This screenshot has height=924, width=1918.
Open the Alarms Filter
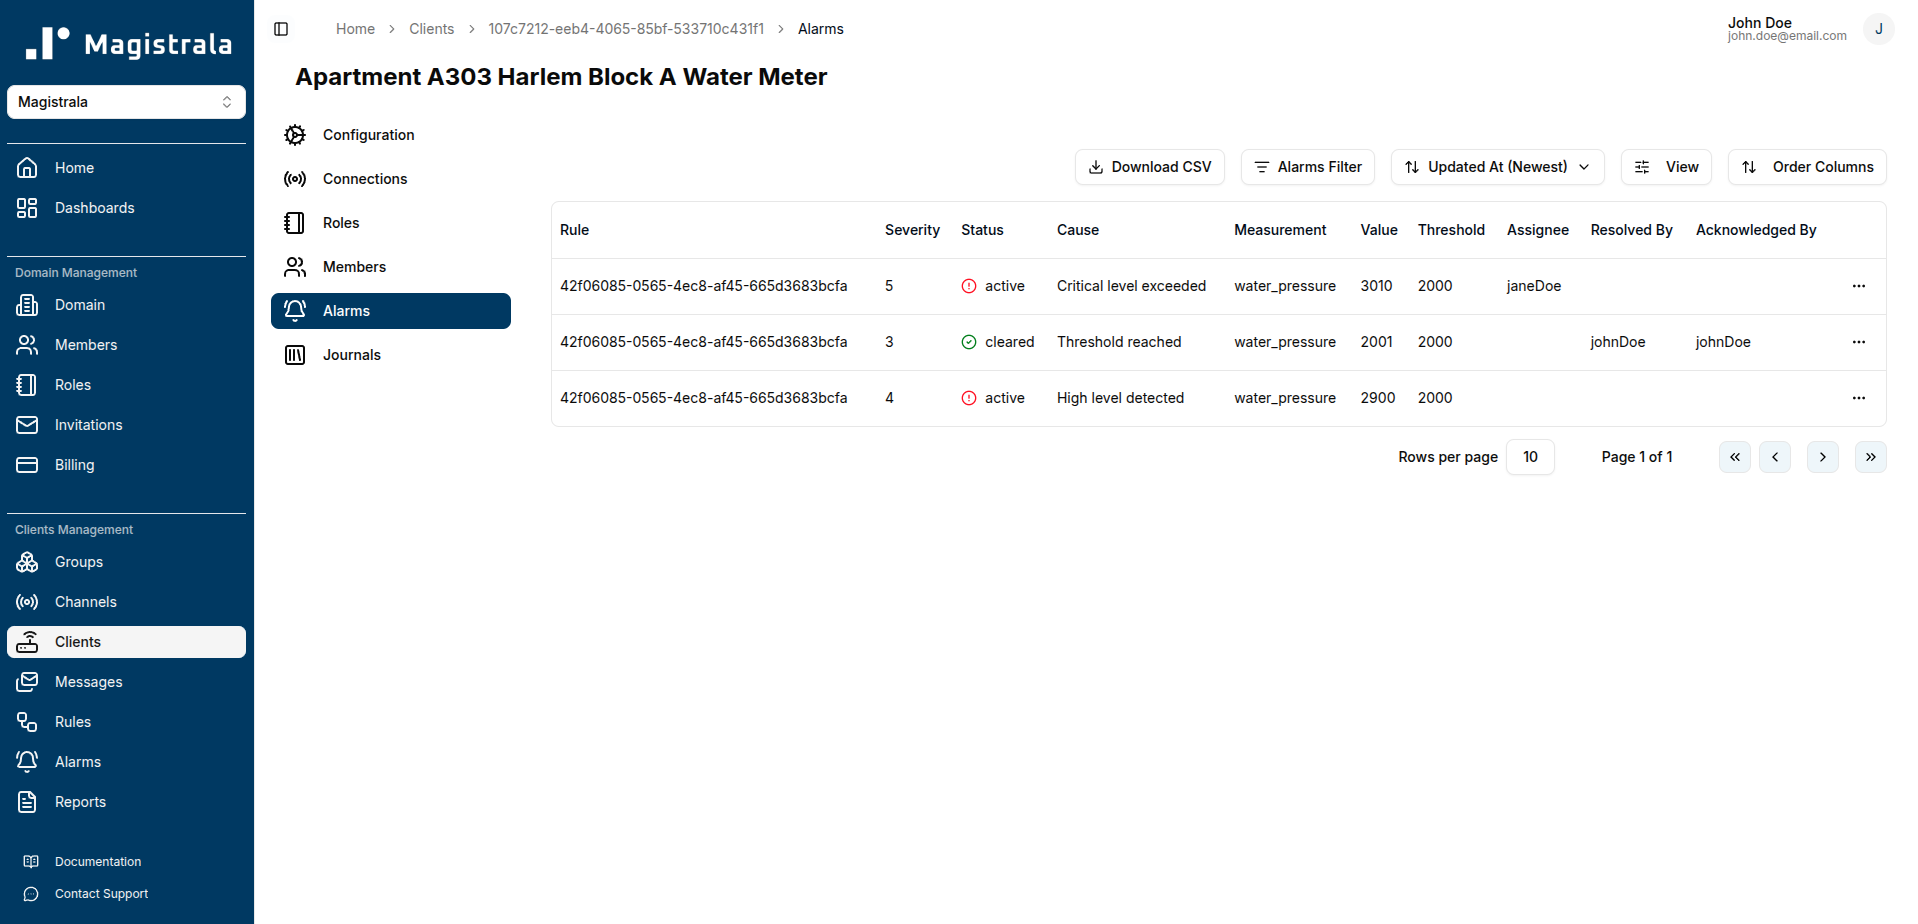click(x=1307, y=167)
